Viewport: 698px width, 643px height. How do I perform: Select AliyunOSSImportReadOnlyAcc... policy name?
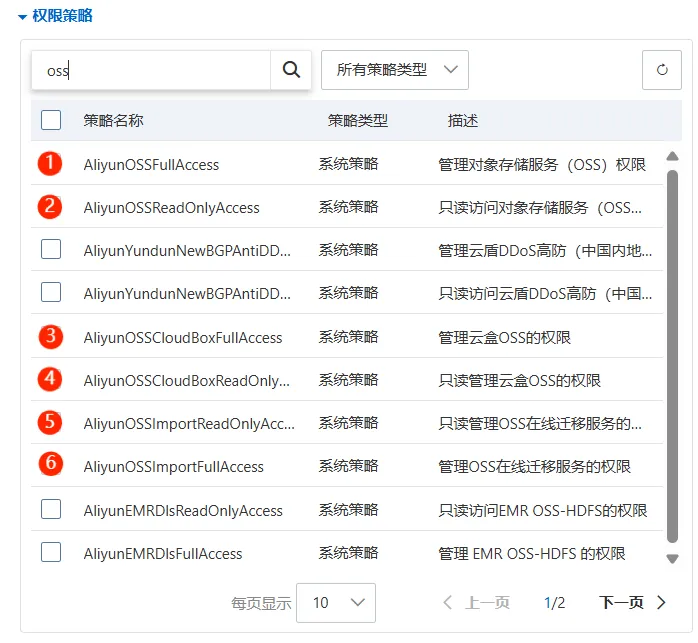click(189, 424)
